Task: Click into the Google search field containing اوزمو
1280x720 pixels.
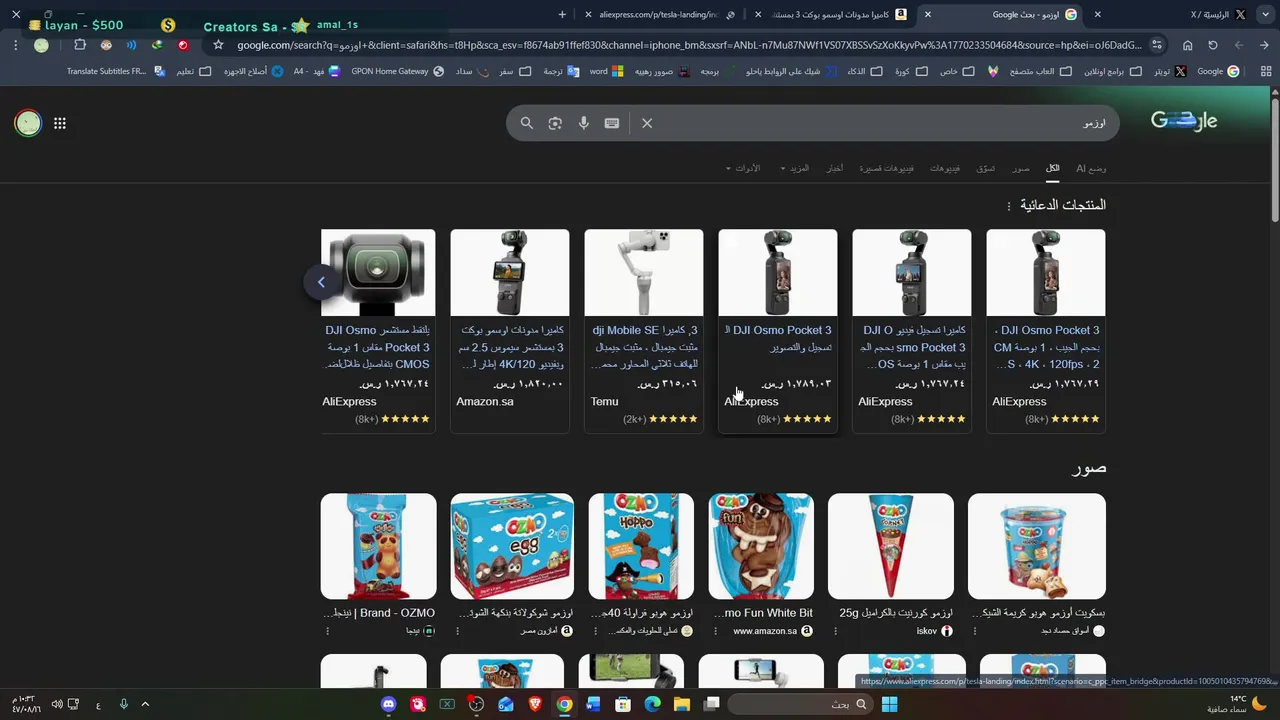Action: [880, 123]
